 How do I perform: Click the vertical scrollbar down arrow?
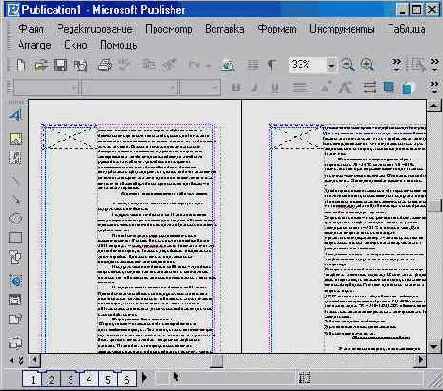(x=434, y=347)
